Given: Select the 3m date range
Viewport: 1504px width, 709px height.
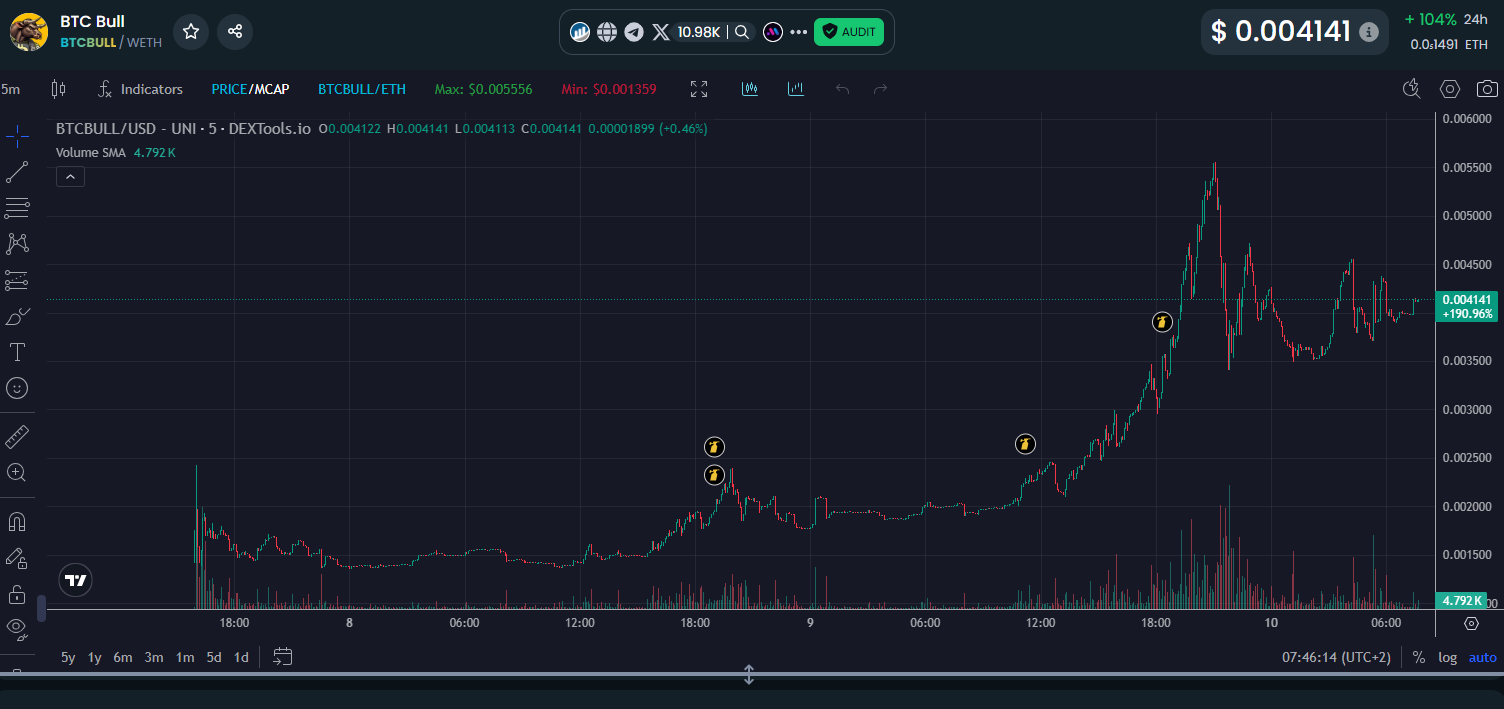Looking at the screenshot, I should pyautogui.click(x=154, y=657).
